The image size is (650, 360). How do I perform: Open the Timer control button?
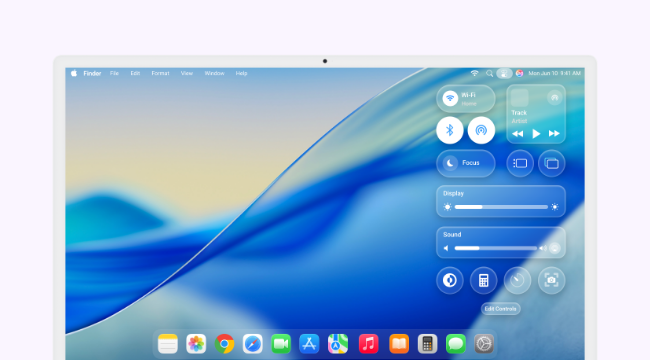[517, 281]
